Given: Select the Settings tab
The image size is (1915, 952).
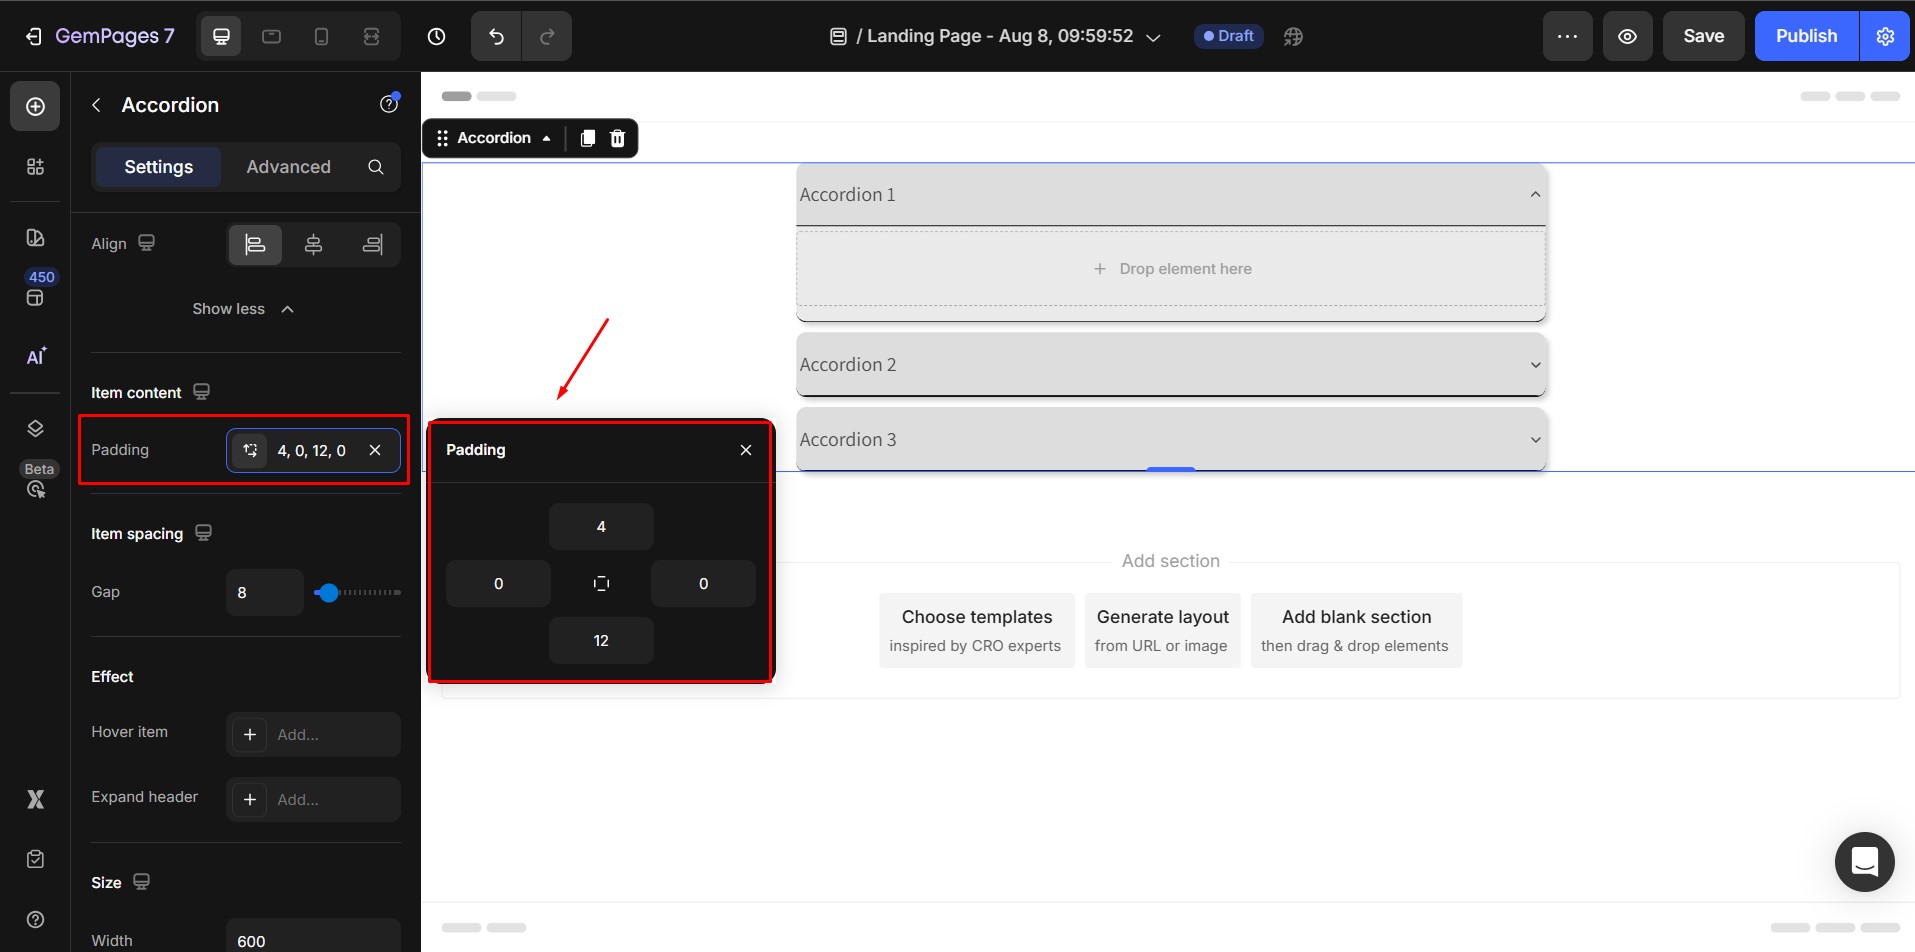Looking at the screenshot, I should pos(158,167).
